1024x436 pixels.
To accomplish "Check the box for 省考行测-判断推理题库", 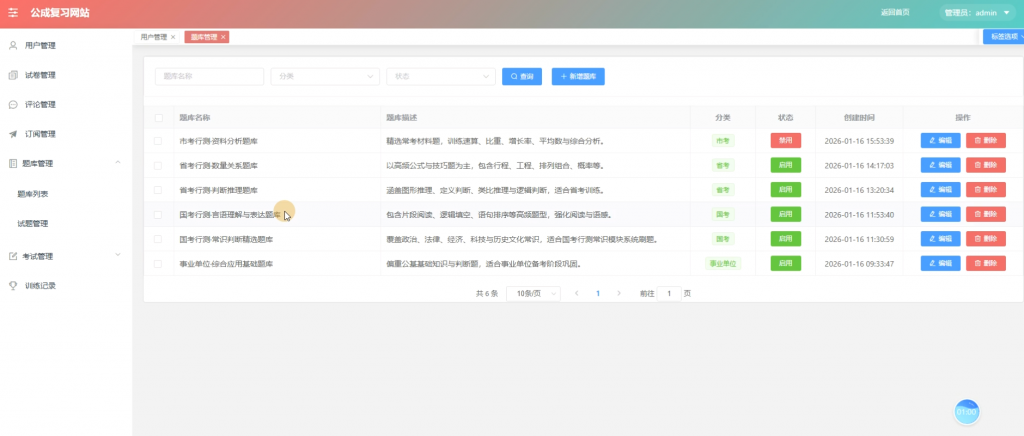I will click(158, 190).
